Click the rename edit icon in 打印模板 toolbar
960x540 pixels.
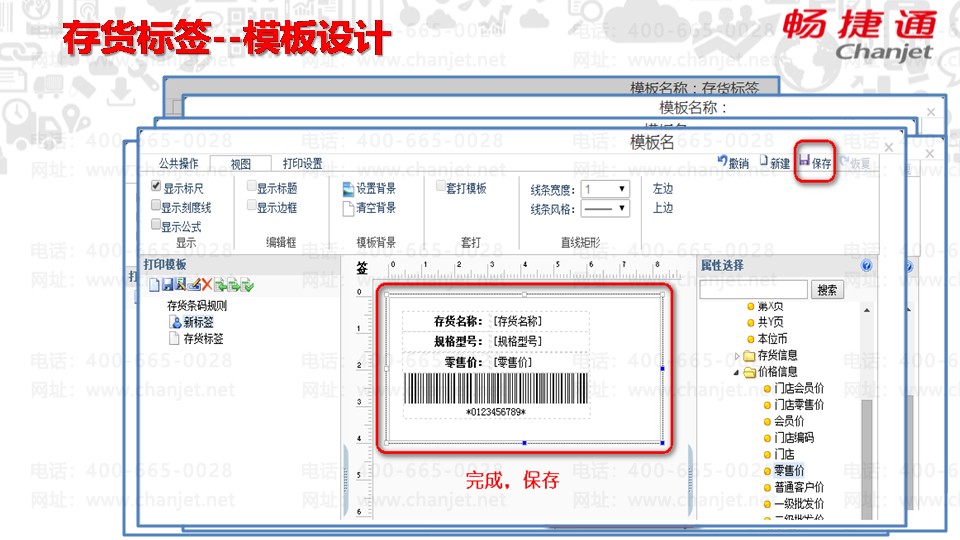click(194, 284)
